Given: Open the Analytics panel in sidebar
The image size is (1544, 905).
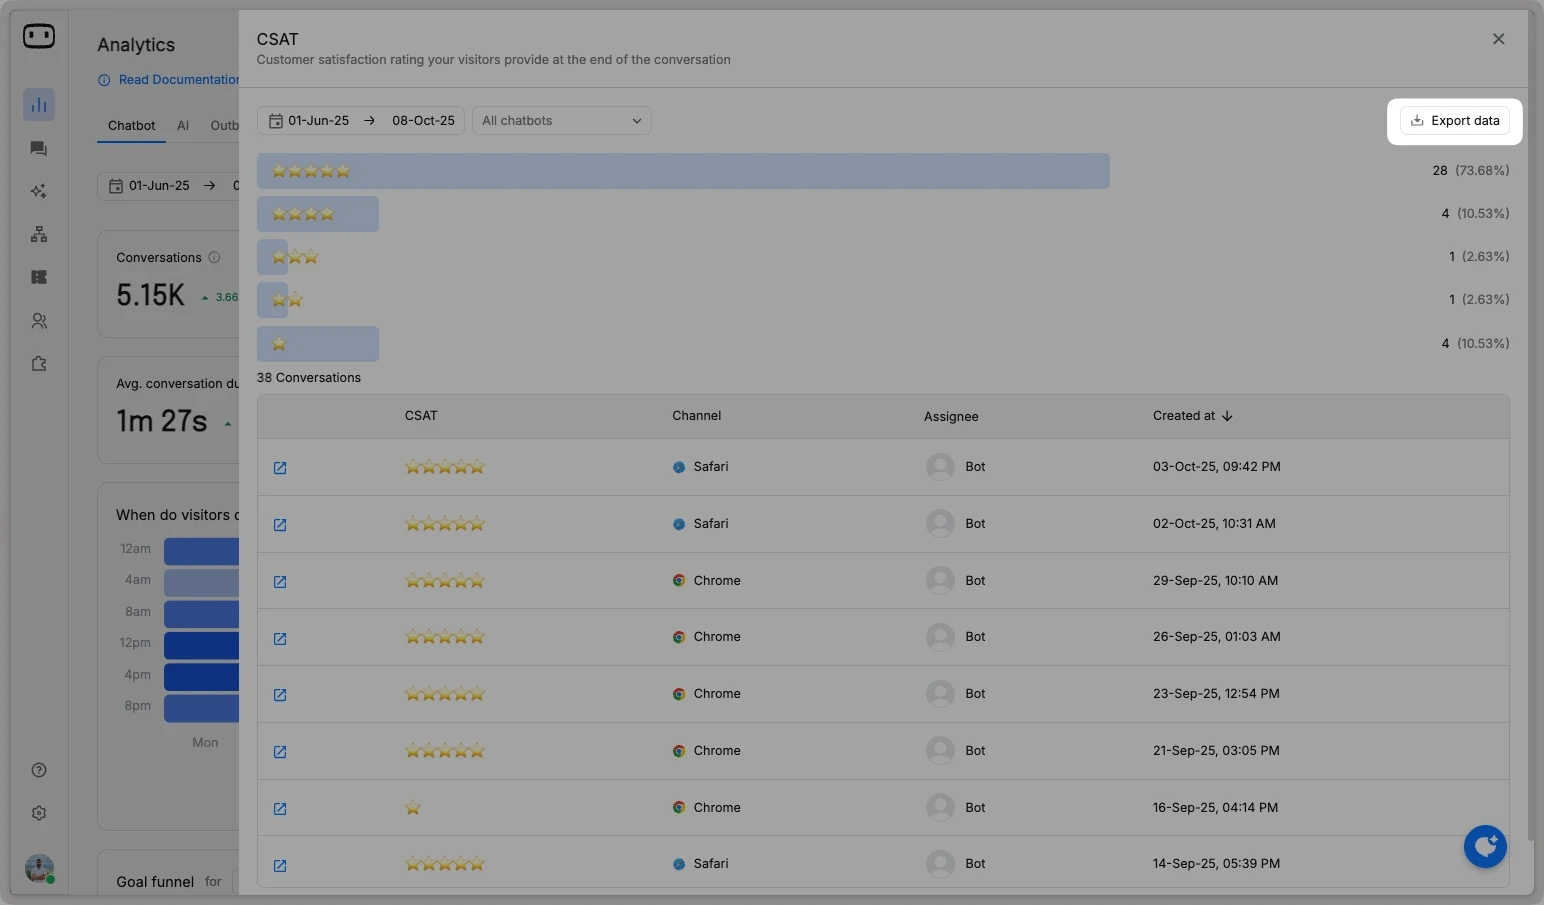Looking at the screenshot, I should [39, 104].
